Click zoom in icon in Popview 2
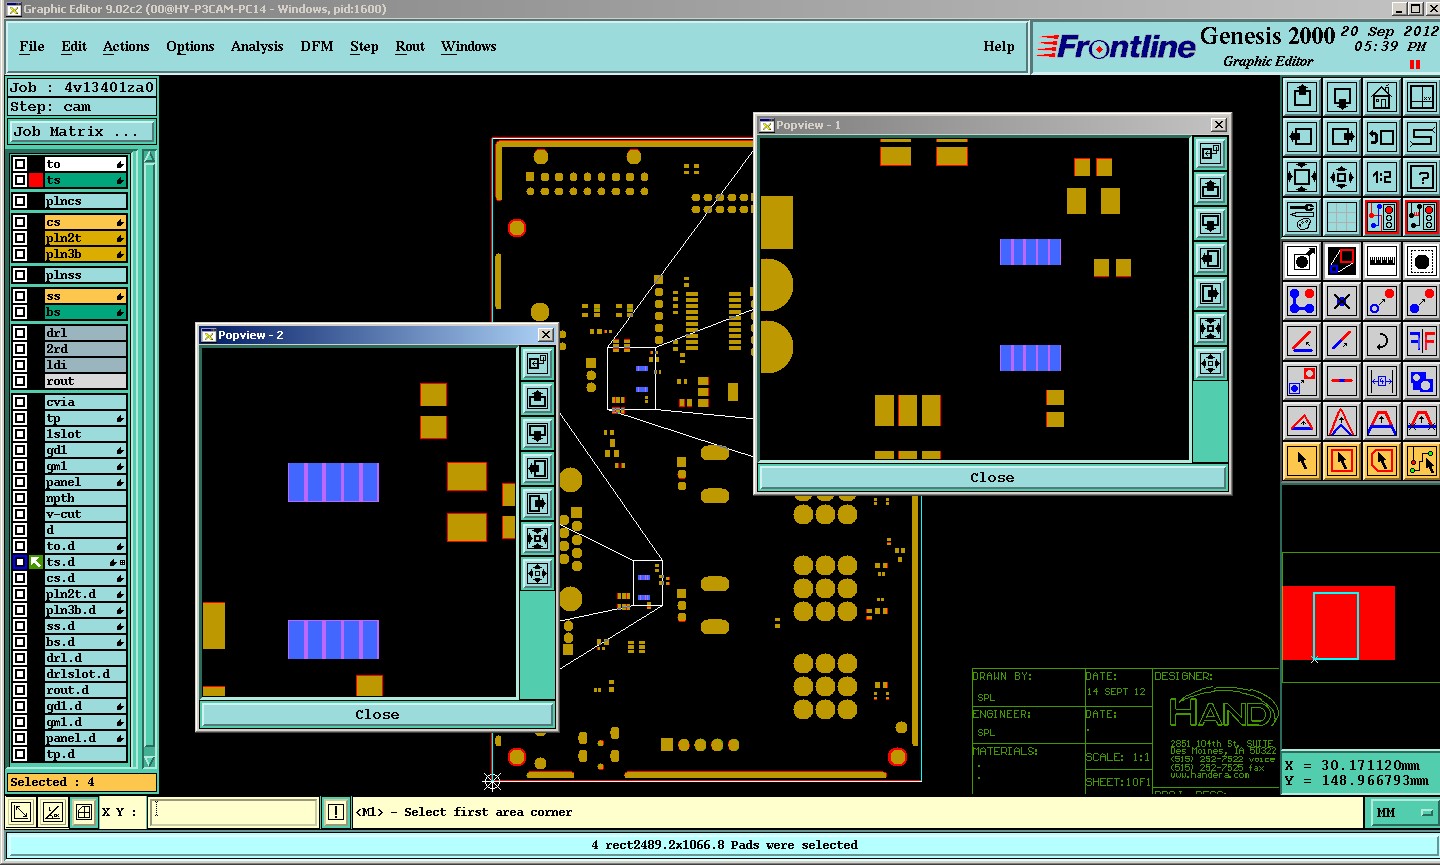Viewport: 1440px width, 865px height. 537,538
